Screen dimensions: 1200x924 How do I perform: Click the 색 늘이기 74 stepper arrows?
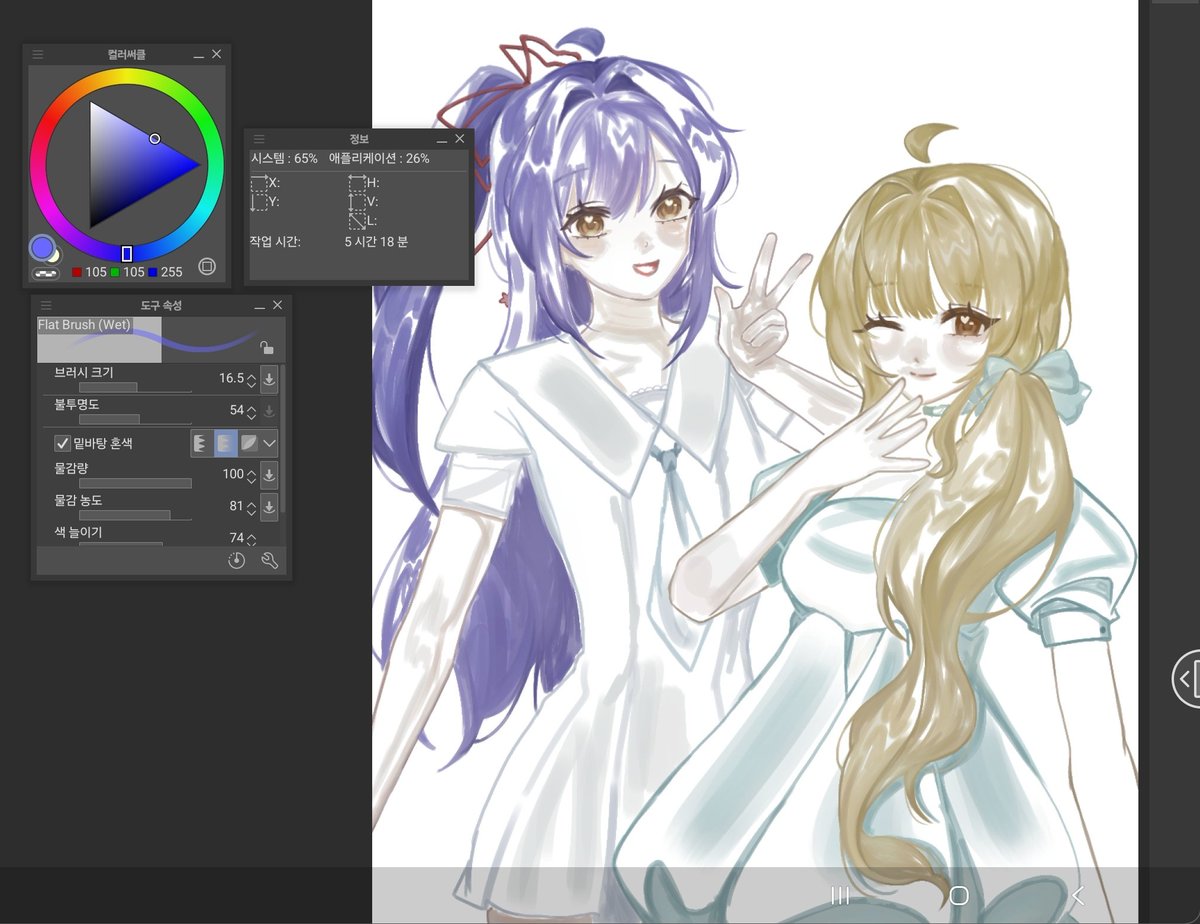(252, 538)
